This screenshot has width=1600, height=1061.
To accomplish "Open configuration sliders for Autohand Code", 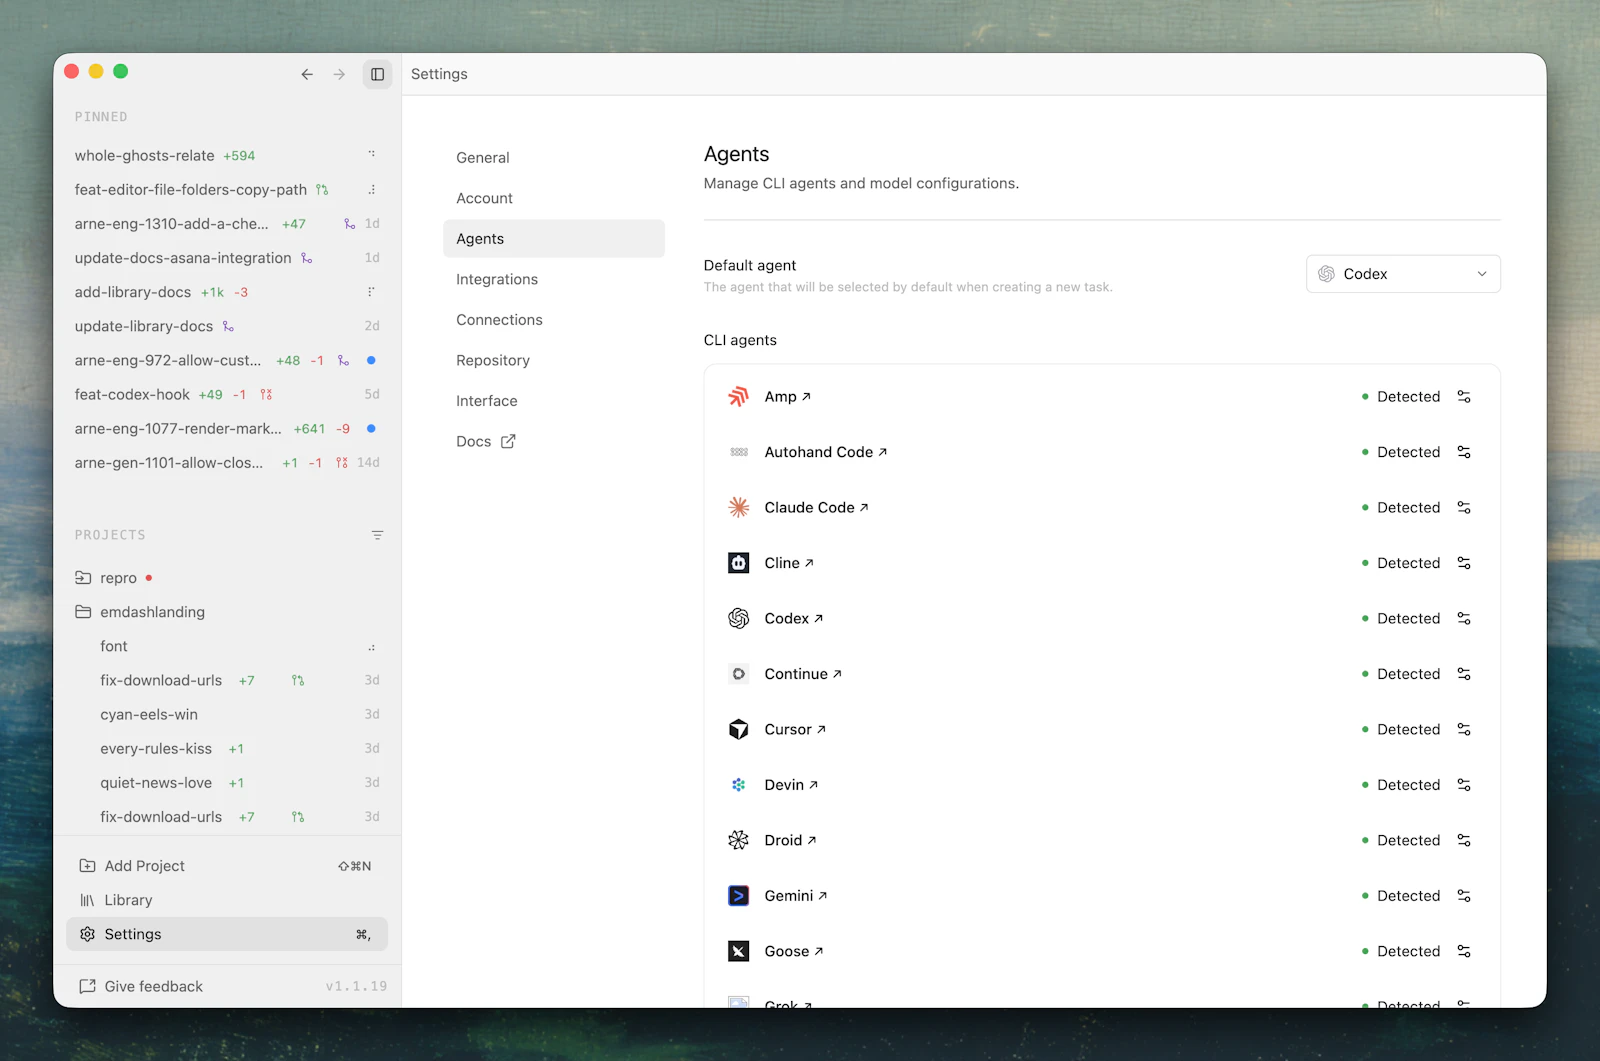I will point(1464,452).
